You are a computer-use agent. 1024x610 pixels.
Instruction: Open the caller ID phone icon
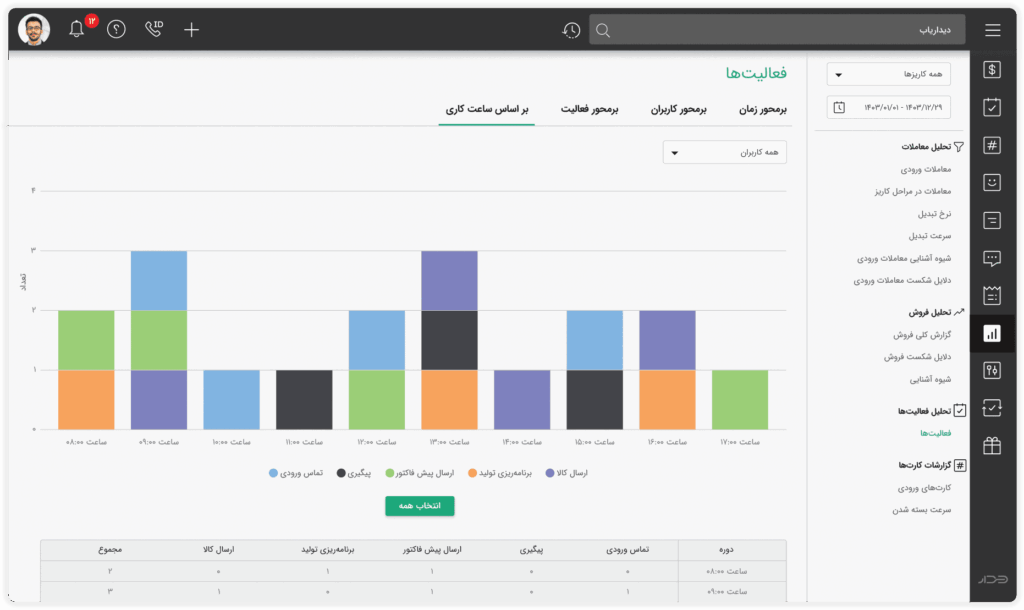pos(155,29)
